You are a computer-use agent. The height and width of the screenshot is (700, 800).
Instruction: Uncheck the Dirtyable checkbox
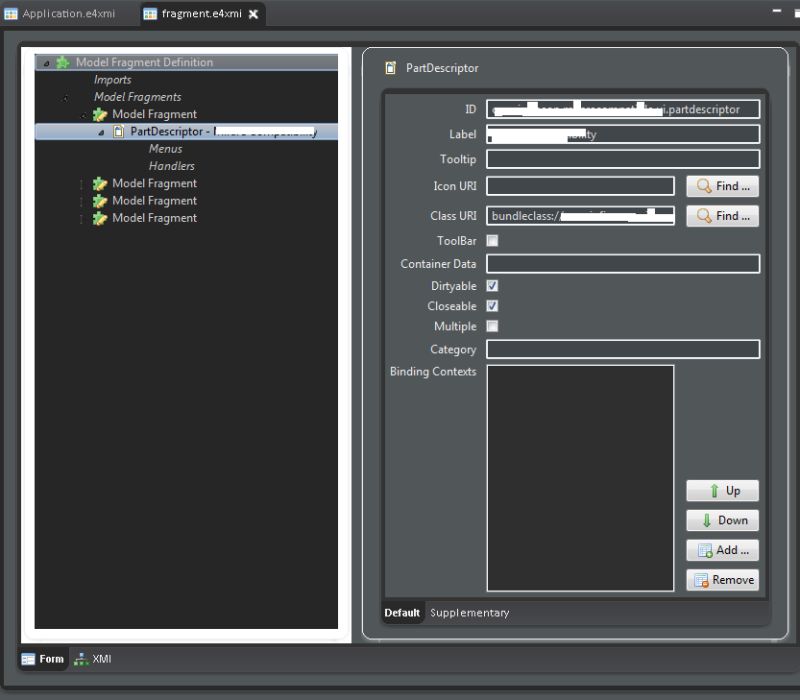pyautogui.click(x=491, y=285)
